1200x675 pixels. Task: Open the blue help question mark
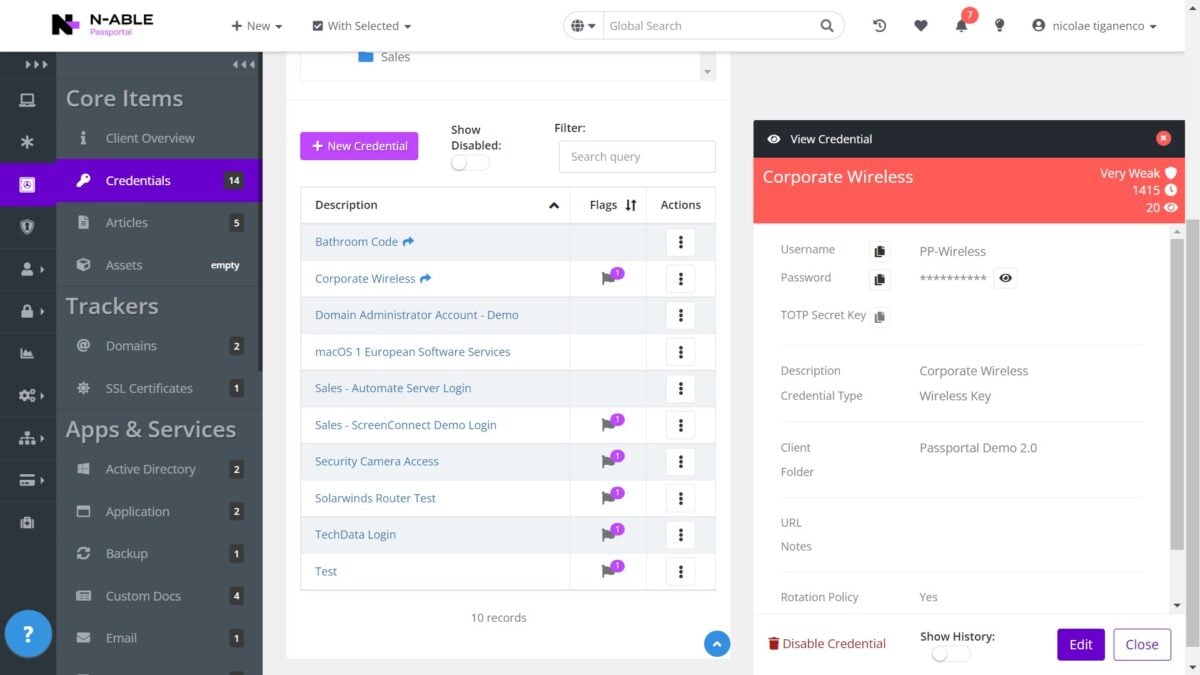click(28, 633)
